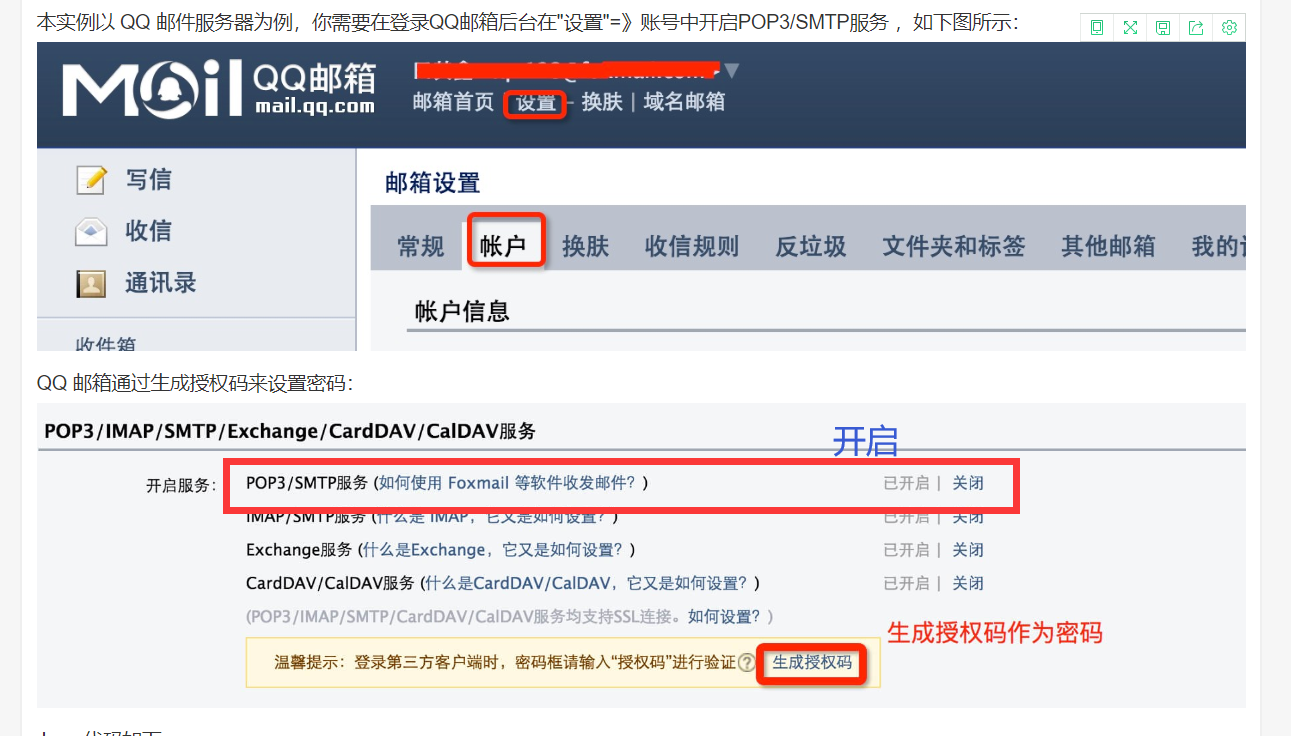Image resolution: width=1291 pixels, height=736 pixels.
Task: Open the 域名邮箱 header link
Action: pyautogui.click(x=684, y=102)
